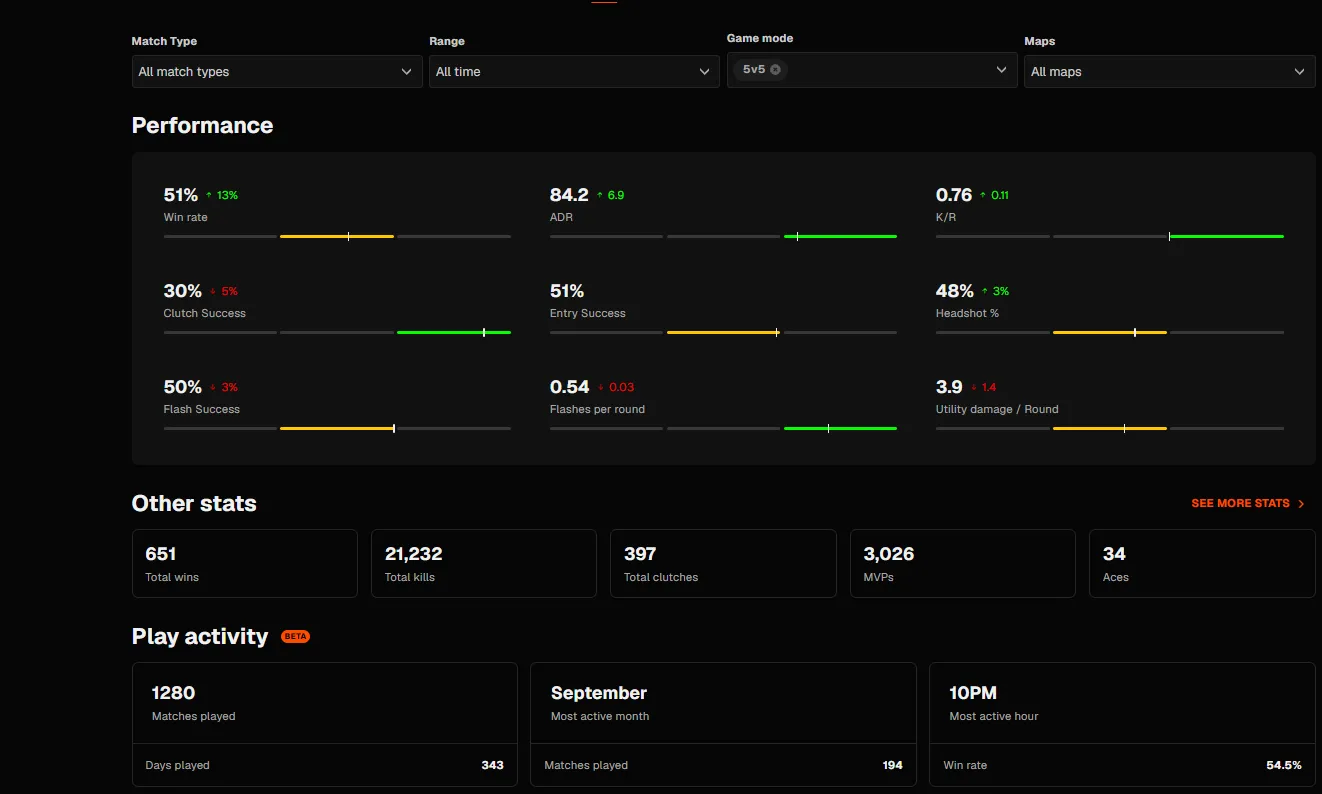
Task: Select the Aces stat card
Action: (x=1202, y=564)
